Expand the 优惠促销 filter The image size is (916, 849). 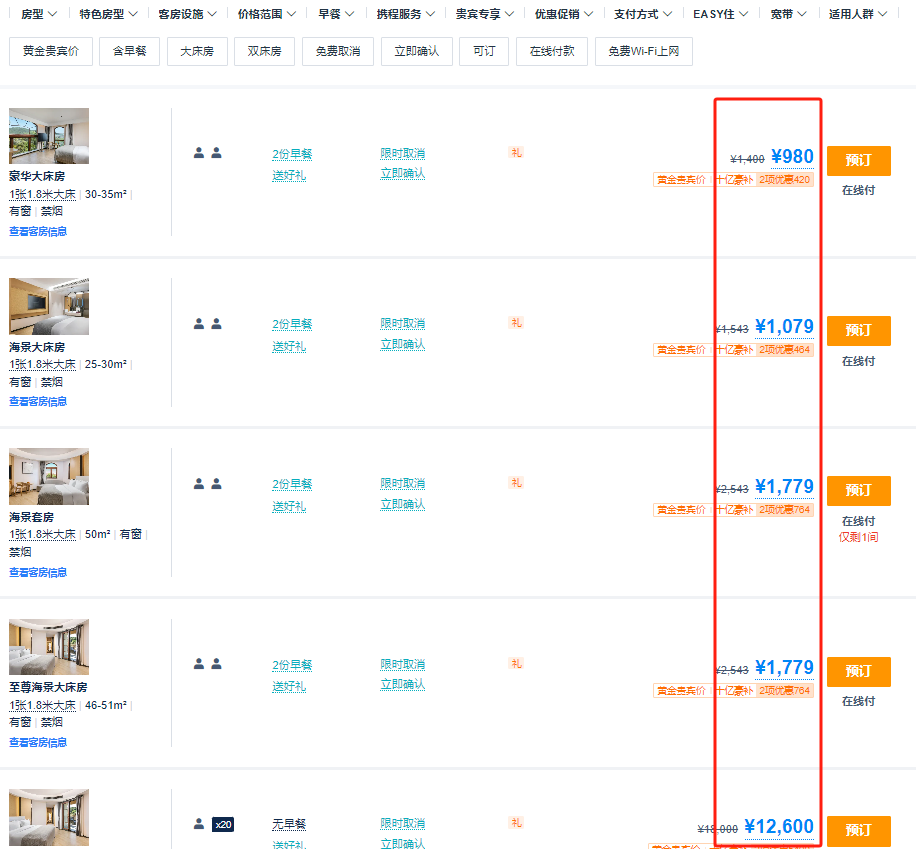[564, 14]
